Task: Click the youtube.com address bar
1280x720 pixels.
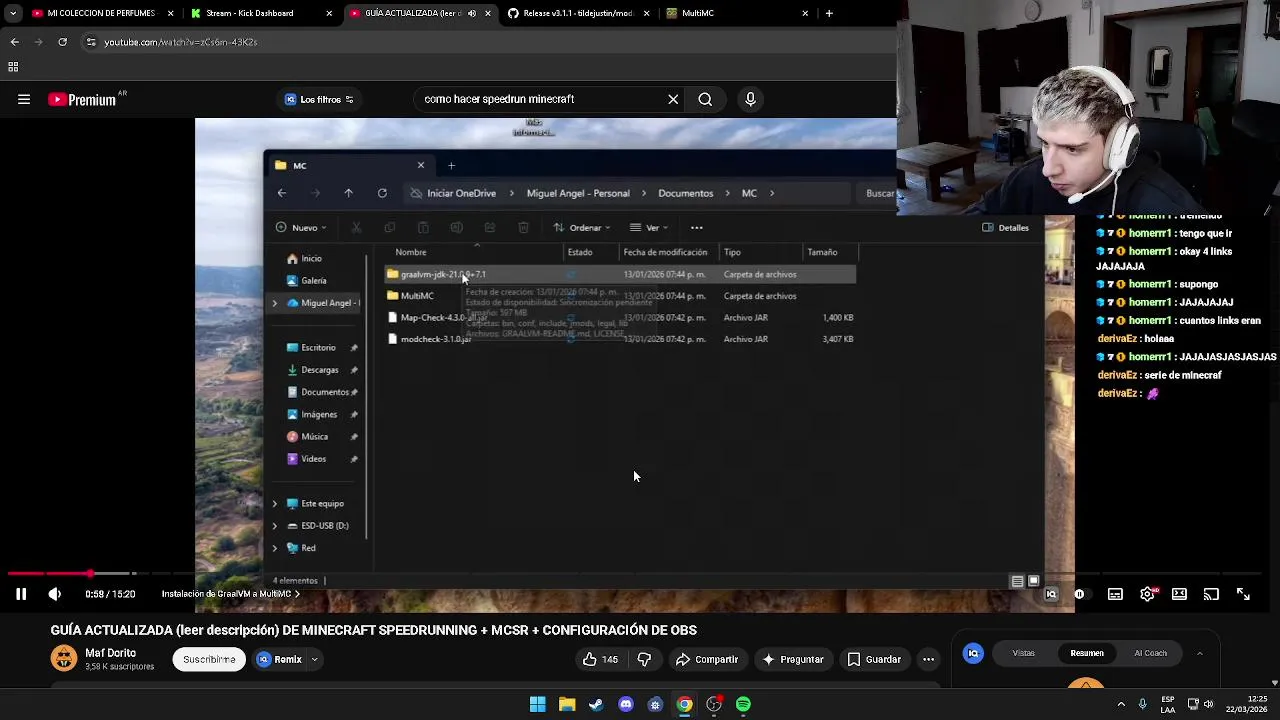Action: (490, 42)
